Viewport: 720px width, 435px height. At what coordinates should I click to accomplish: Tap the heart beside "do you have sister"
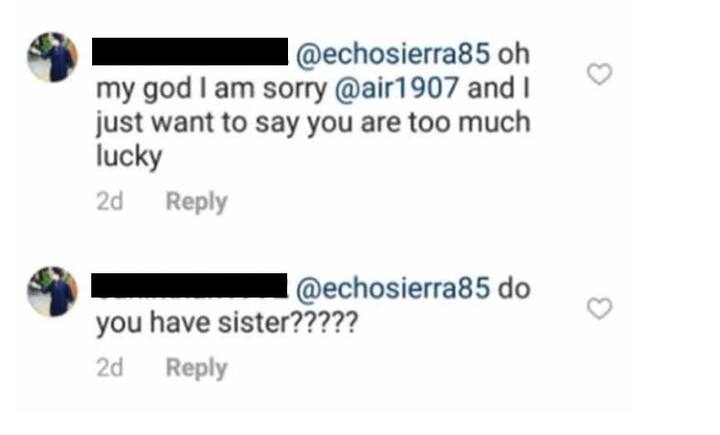point(599,309)
